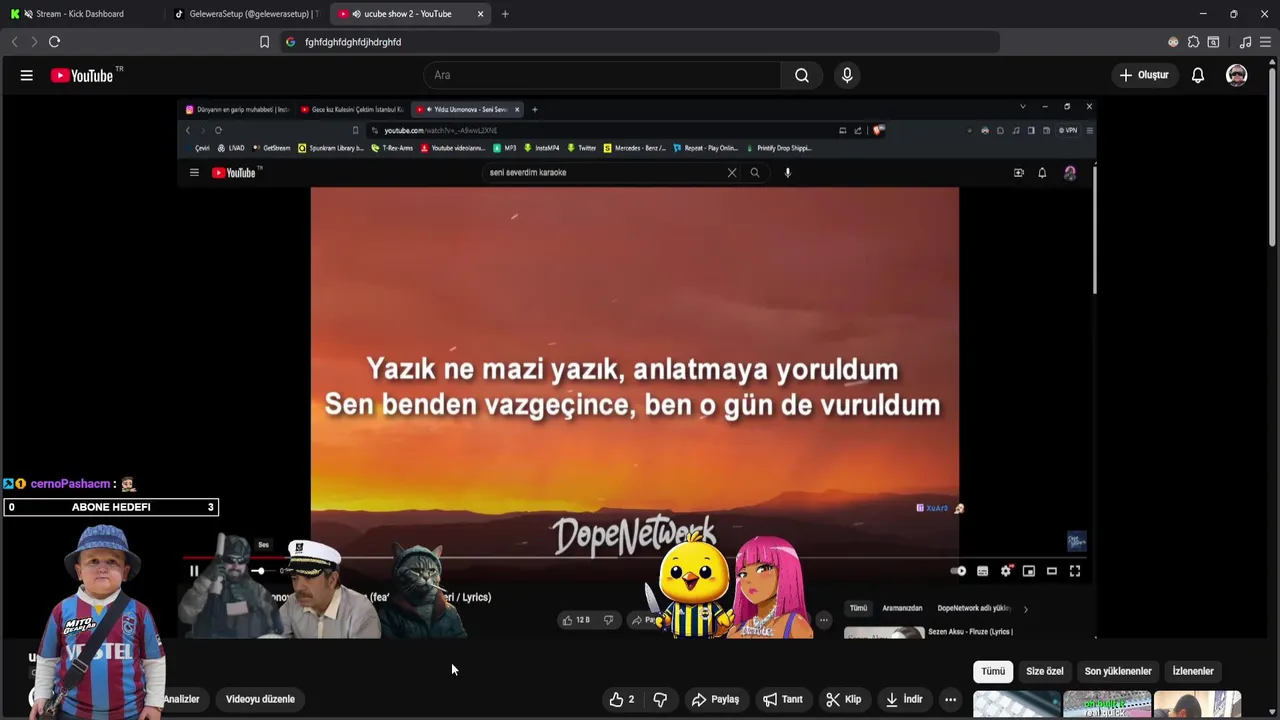
Task: Start voice search with the microphone
Action: click(x=847, y=75)
